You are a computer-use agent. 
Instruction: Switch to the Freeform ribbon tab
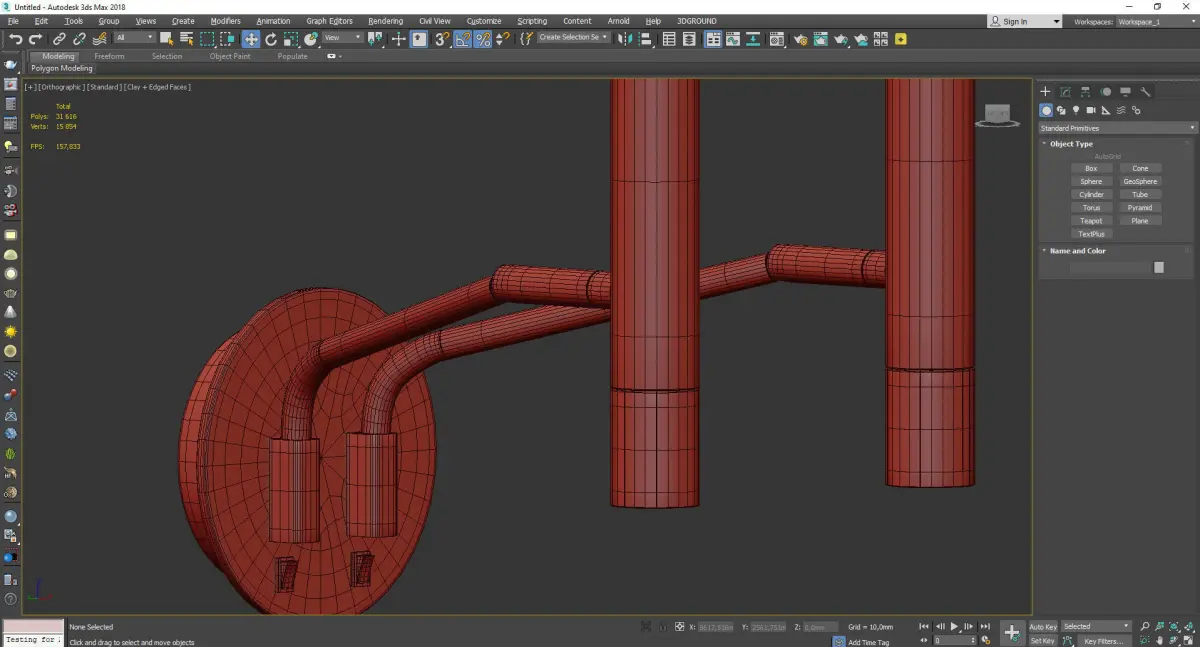click(109, 56)
